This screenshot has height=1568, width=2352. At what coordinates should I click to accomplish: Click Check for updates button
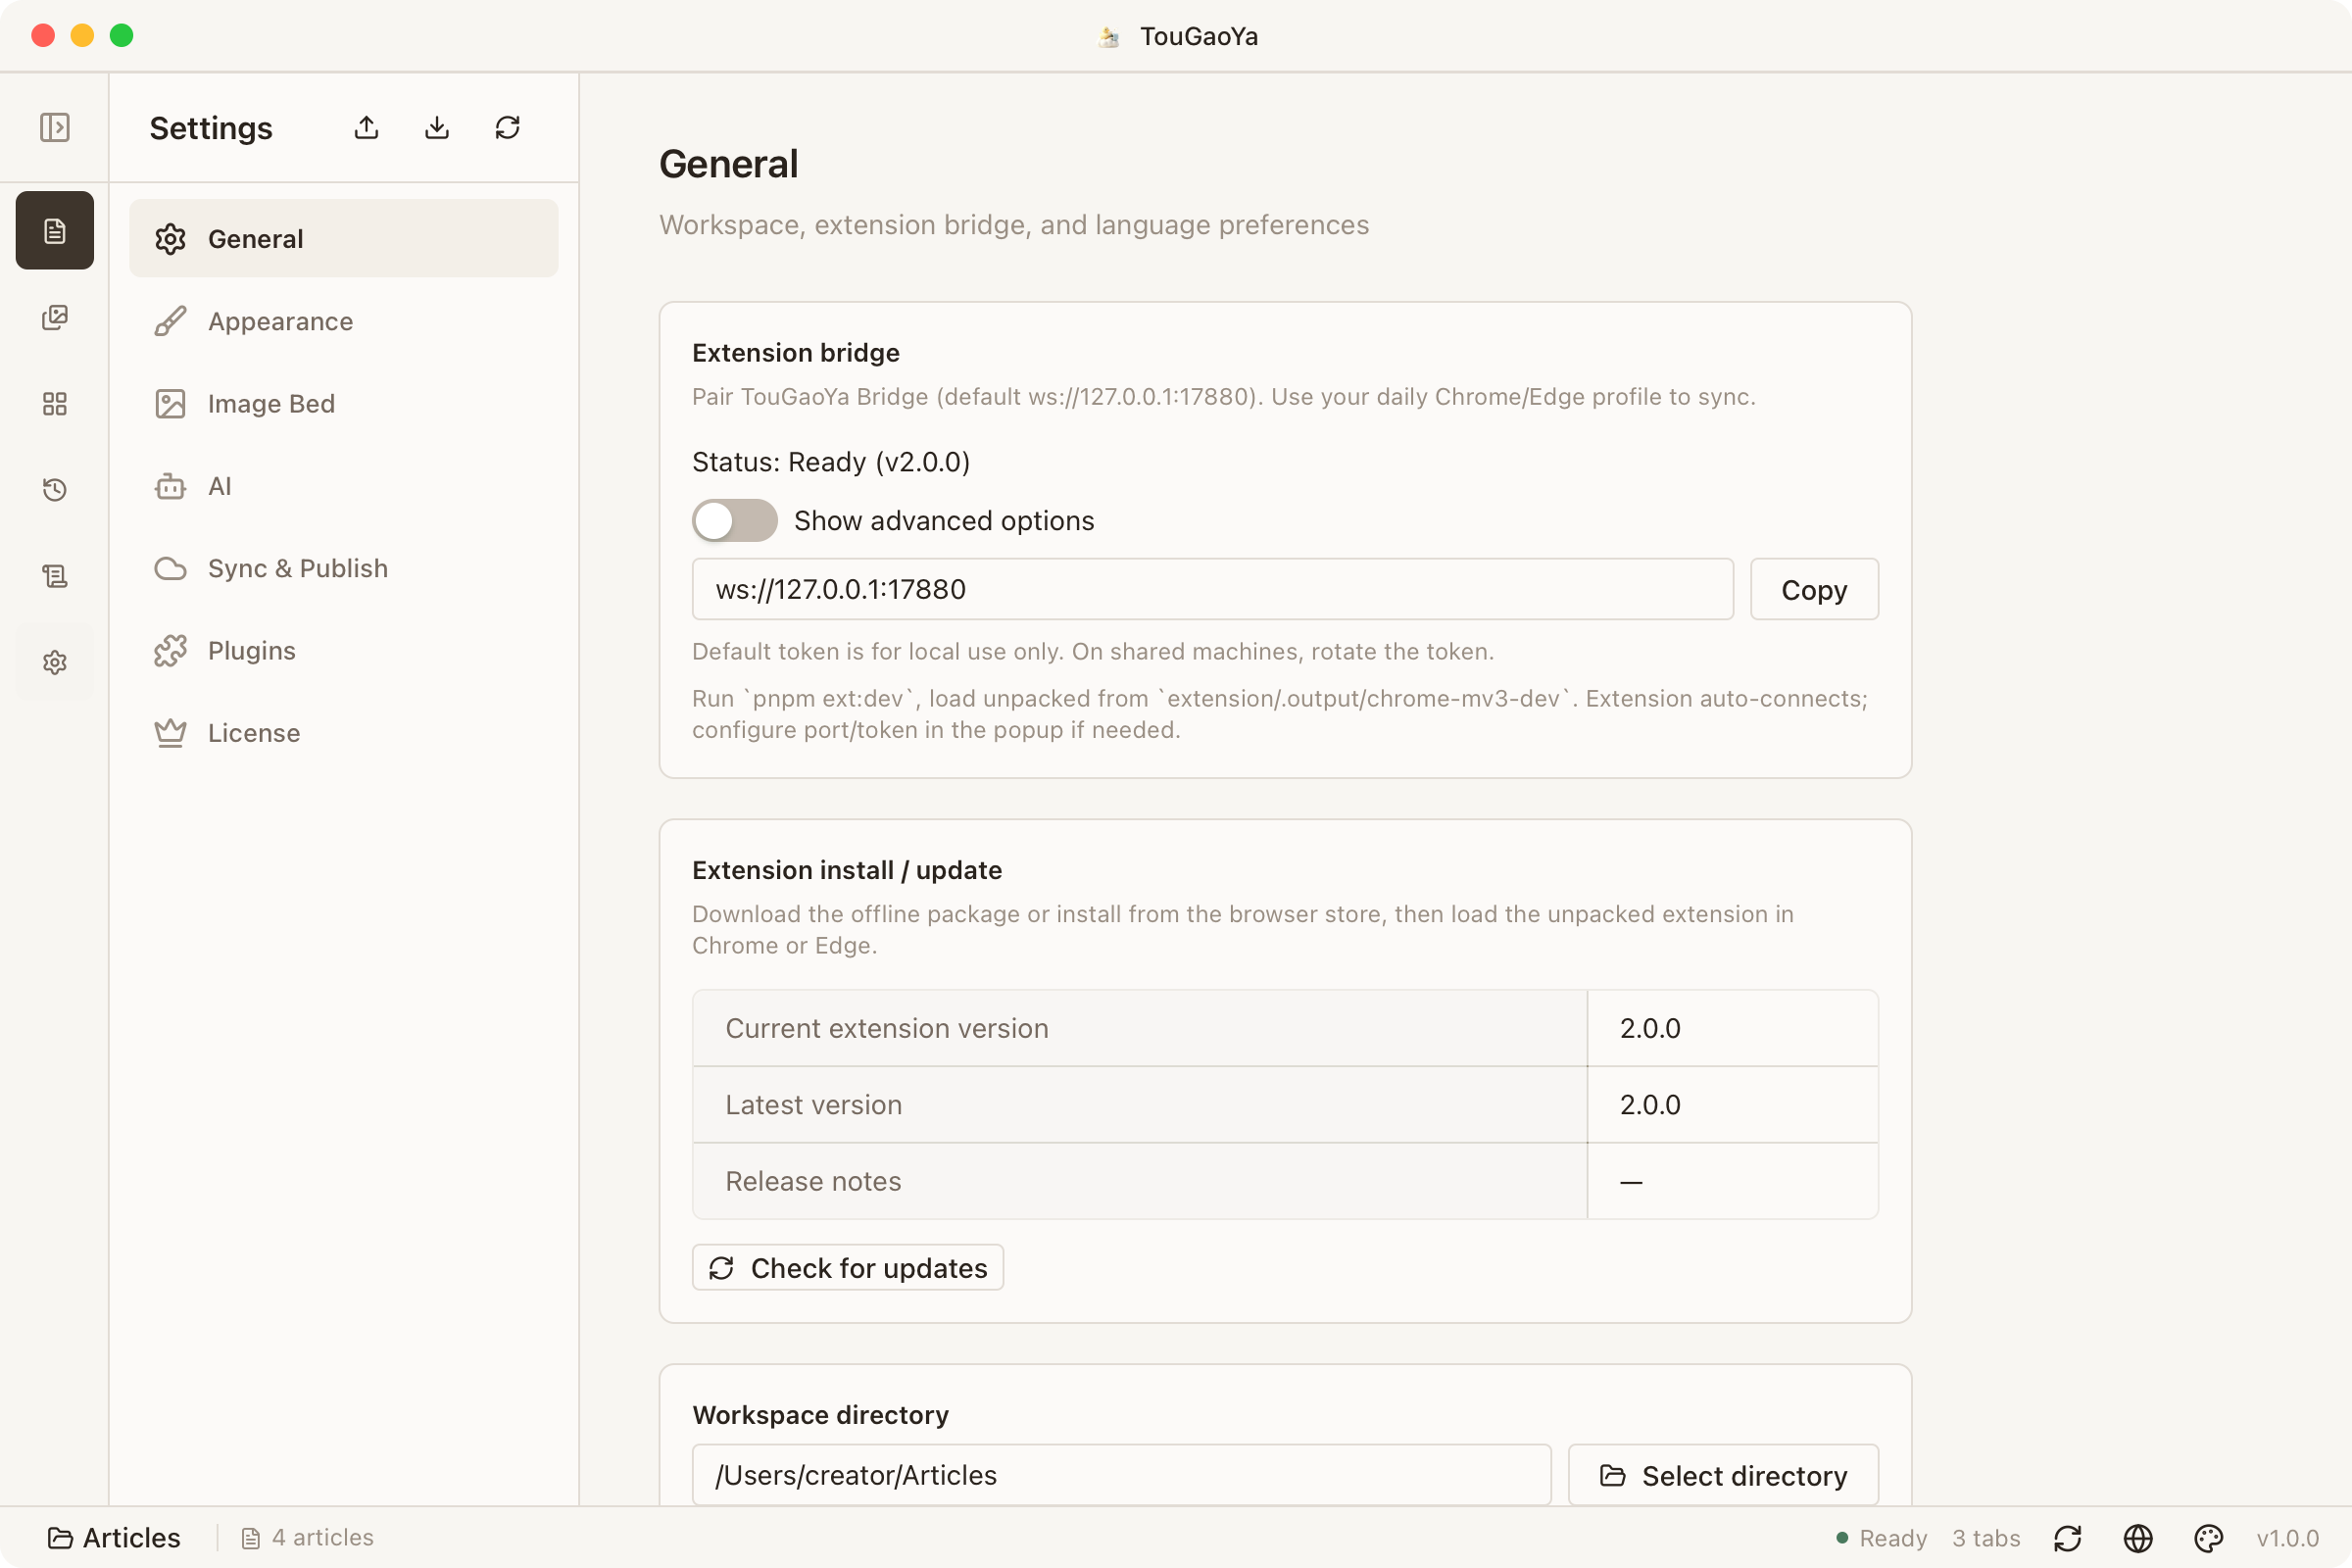click(x=848, y=1267)
